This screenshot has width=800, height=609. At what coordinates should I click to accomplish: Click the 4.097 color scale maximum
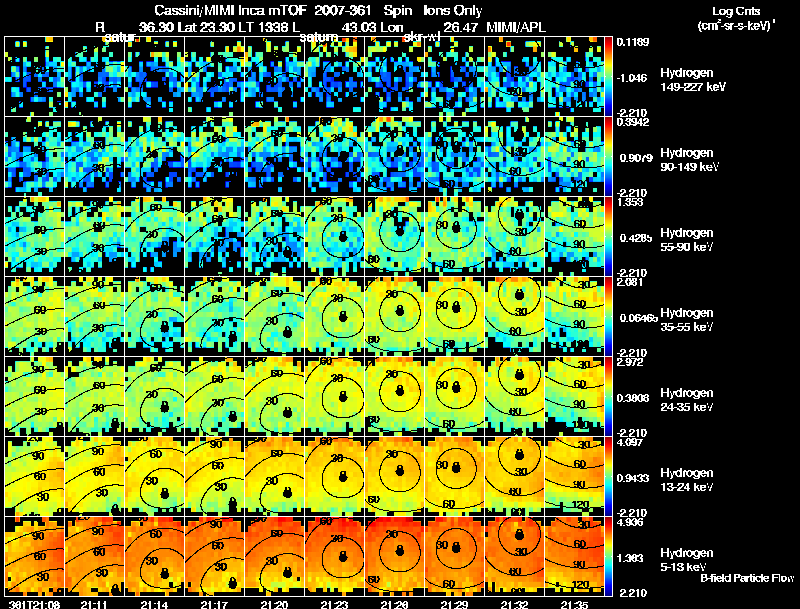(630, 442)
